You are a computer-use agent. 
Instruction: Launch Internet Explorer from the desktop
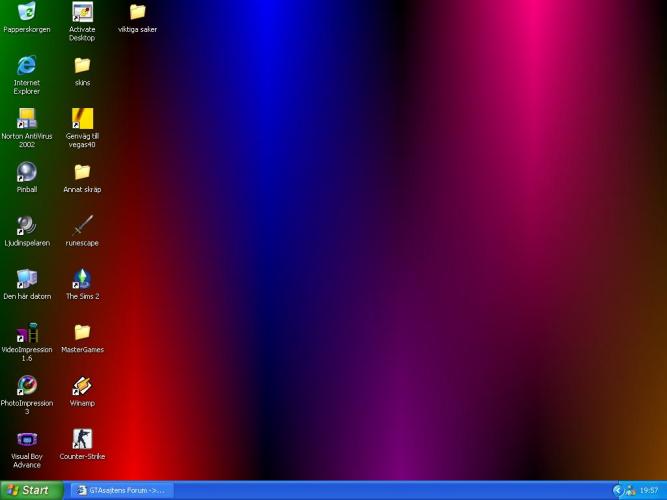[27, 66]
